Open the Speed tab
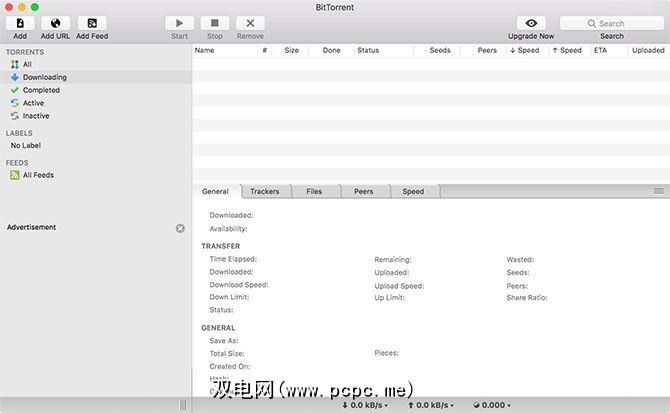The width and height of the screenshot is (670, 413). (x=413, y=191)
